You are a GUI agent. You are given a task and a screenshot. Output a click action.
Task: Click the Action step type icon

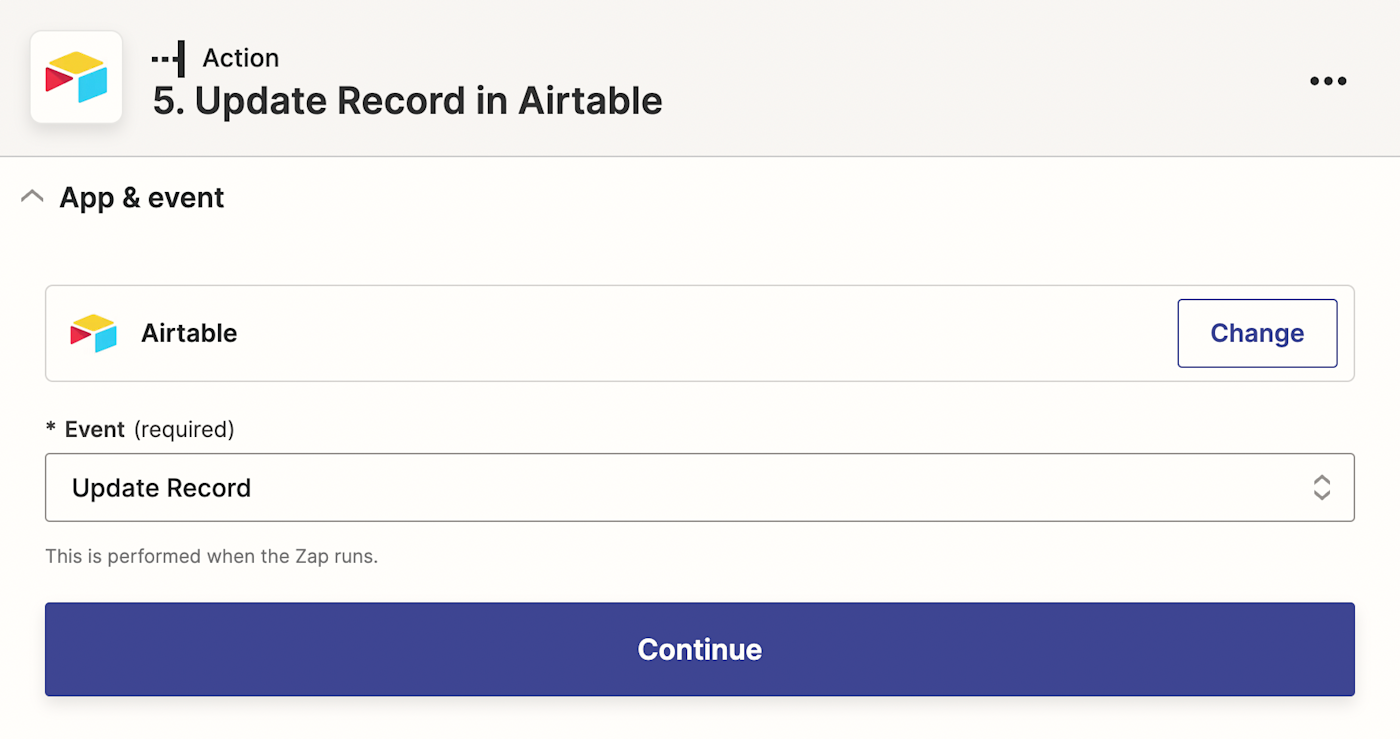168,59
